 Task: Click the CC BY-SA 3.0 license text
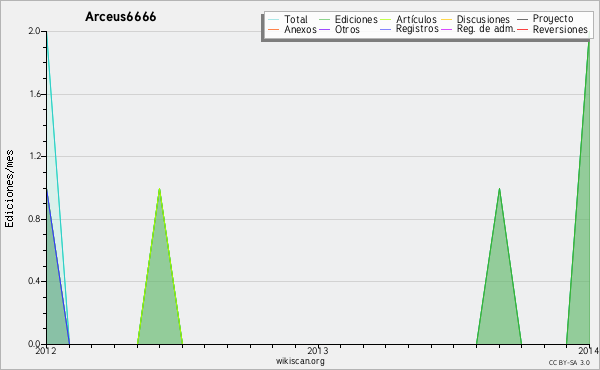pyautogui.click(x=569, y=363)
